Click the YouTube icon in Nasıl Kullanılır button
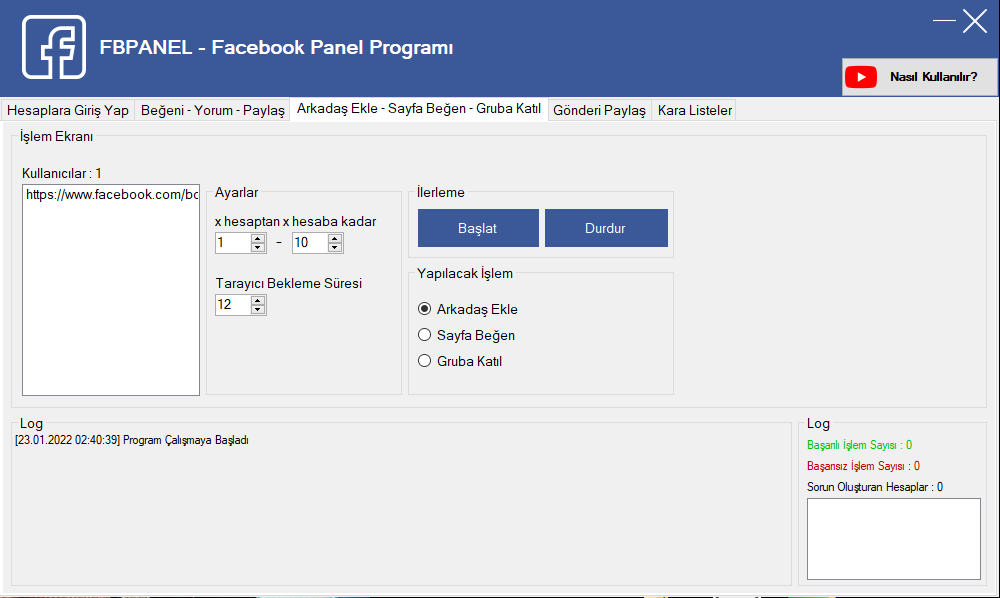The width and height of the screenshot is (1000, 598). 860,77
